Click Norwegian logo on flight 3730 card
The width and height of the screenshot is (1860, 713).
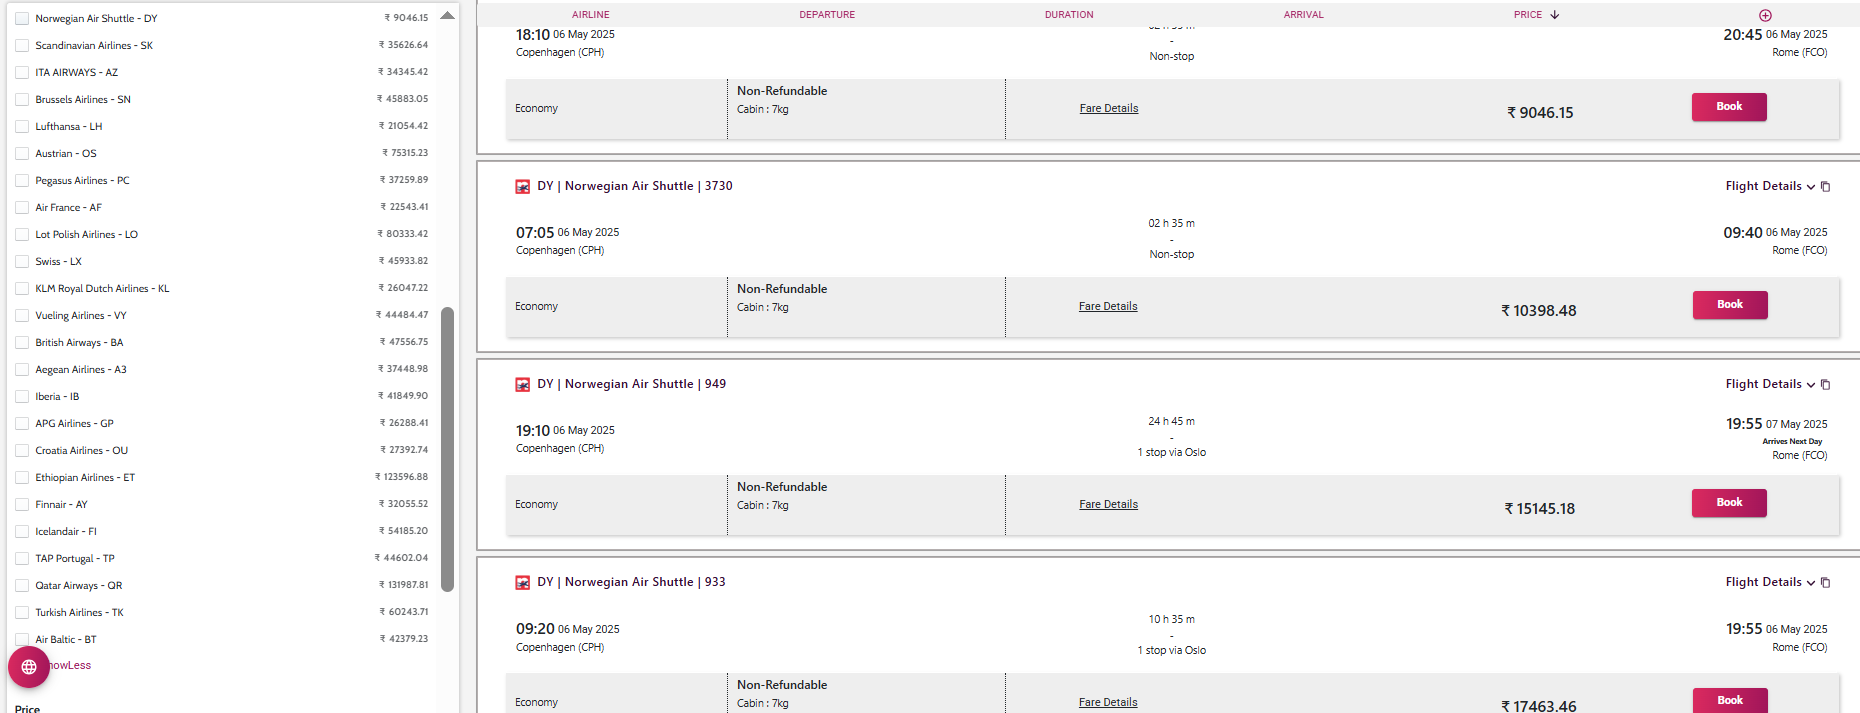[x=522, y=187]
